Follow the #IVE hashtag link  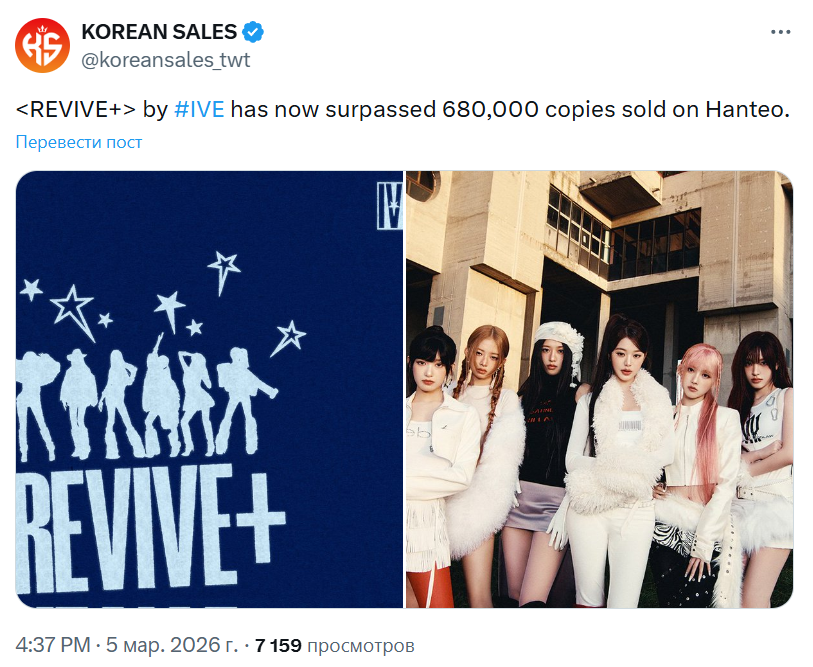click(x=200, y=109)
